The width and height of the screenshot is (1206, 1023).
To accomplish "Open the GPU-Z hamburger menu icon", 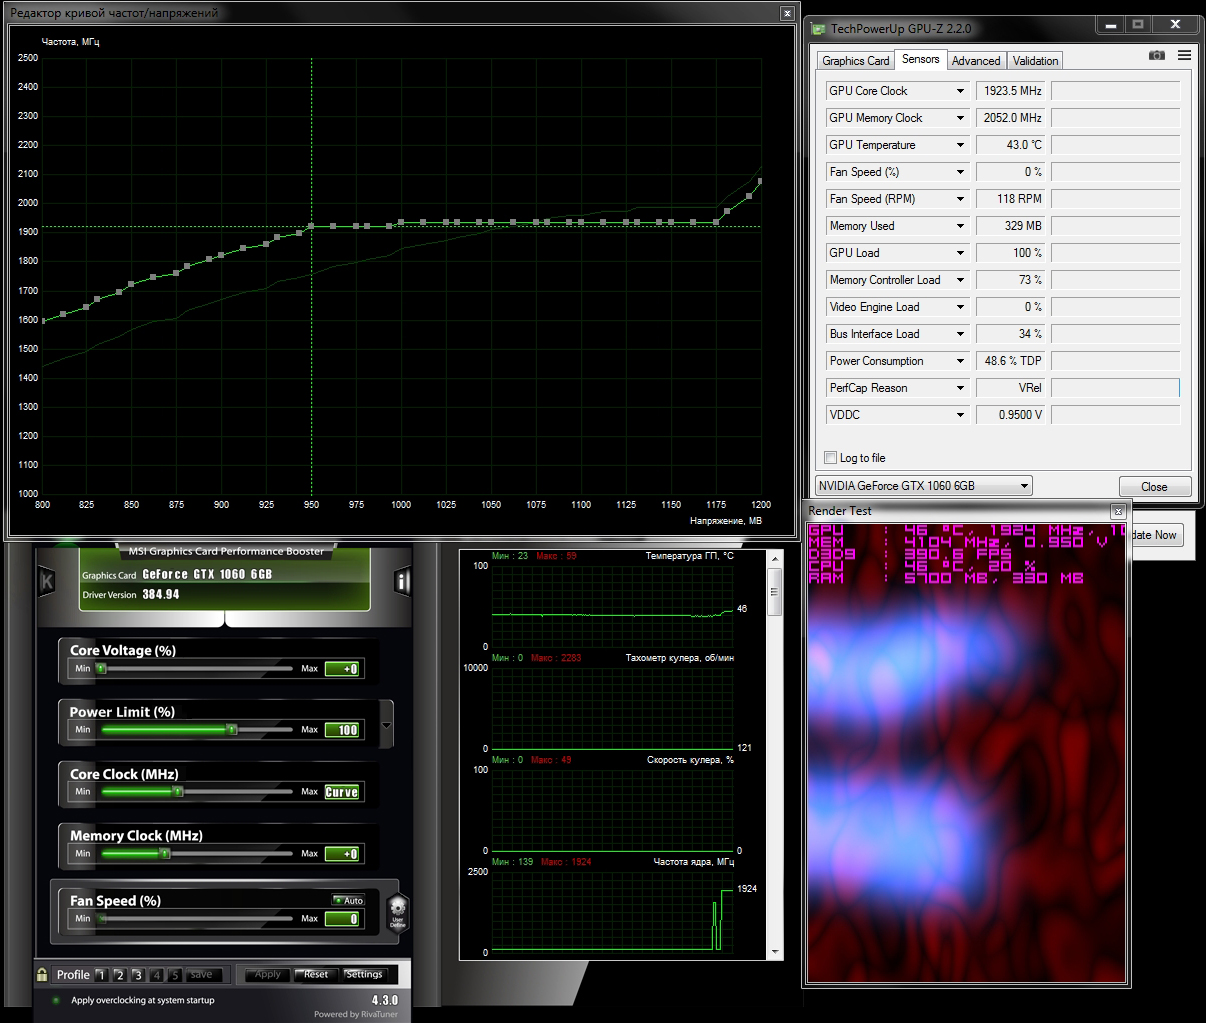I will pyautogui.click(x=1184, y=55).
